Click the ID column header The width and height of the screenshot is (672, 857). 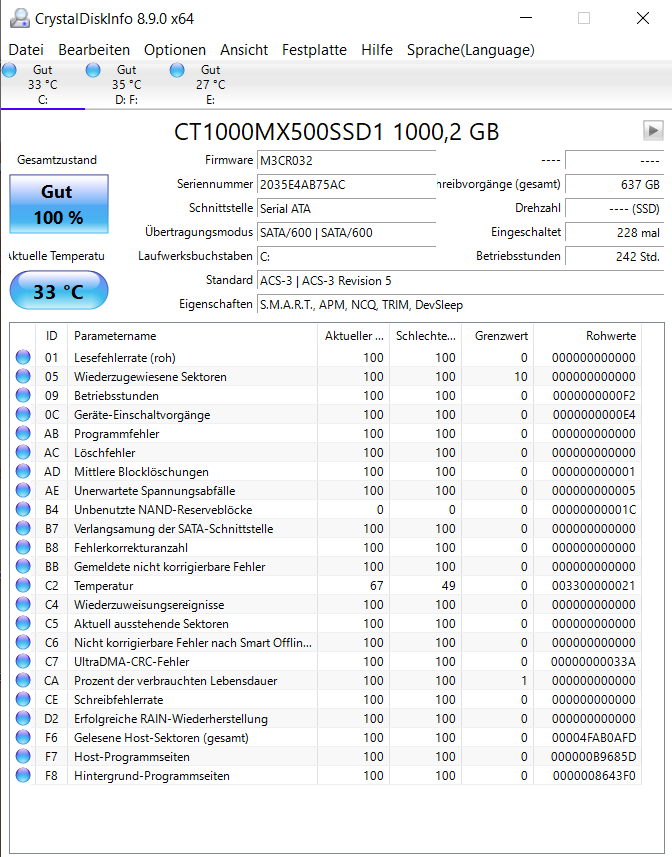coord(51,336)
